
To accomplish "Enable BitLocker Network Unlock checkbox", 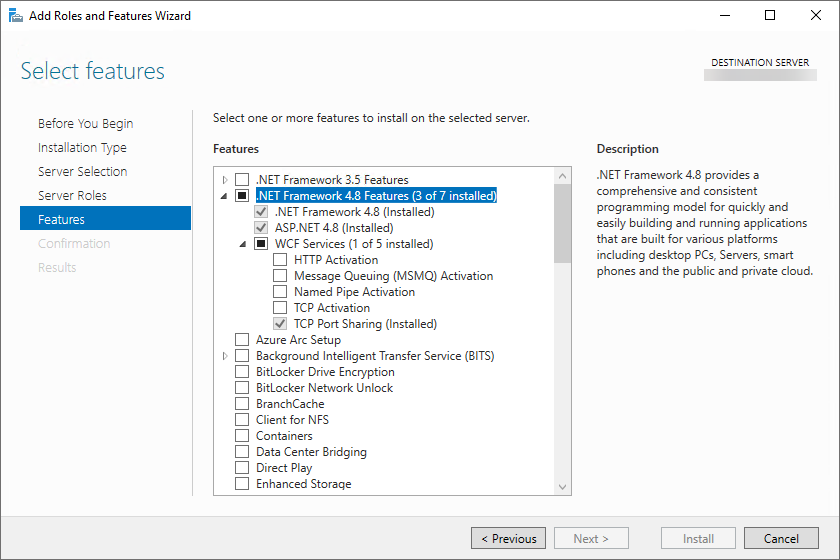I will 242,388.
